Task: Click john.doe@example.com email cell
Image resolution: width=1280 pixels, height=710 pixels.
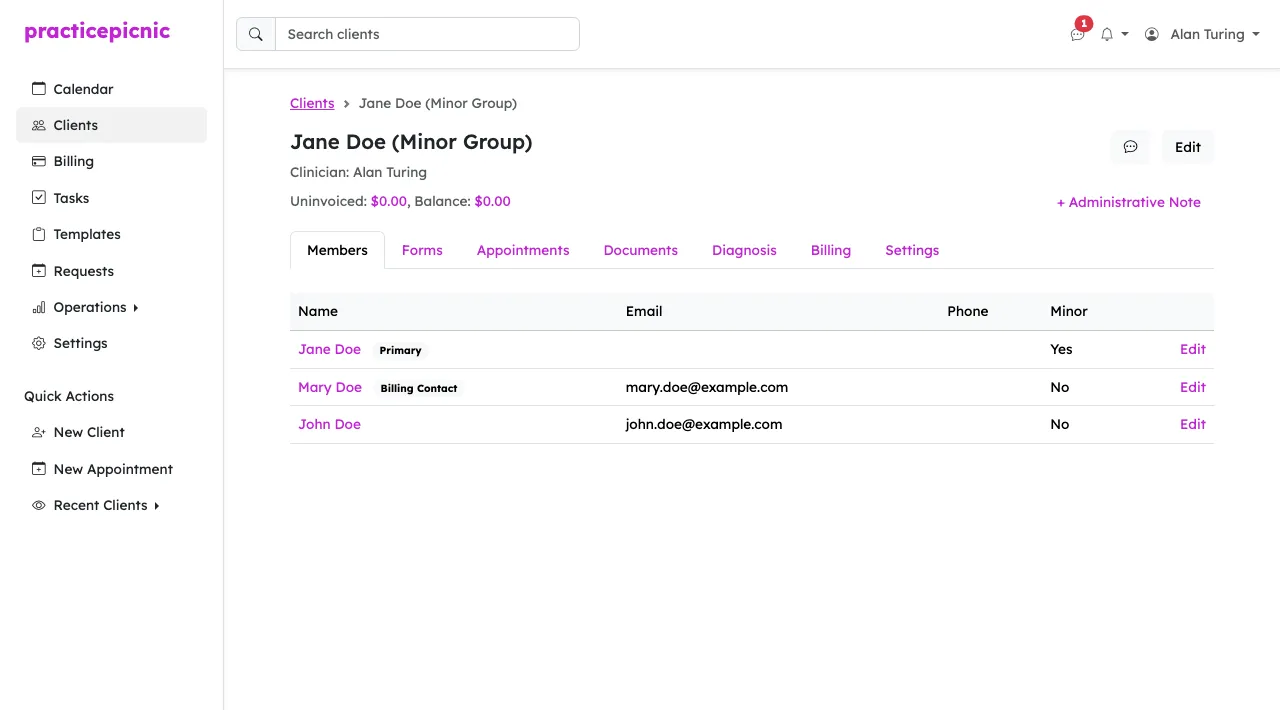Action: [704, 424]
